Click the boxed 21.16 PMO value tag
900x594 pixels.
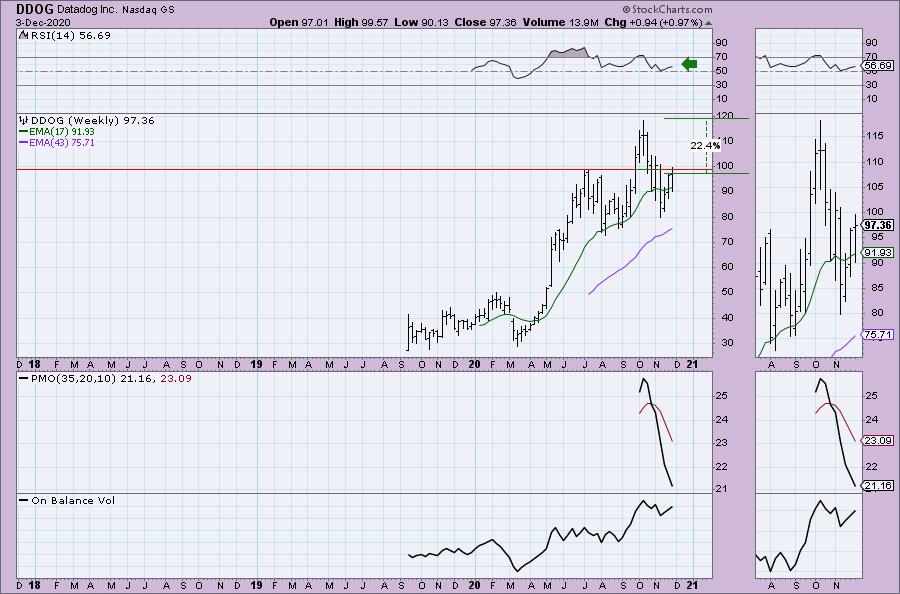pos(879,486)
